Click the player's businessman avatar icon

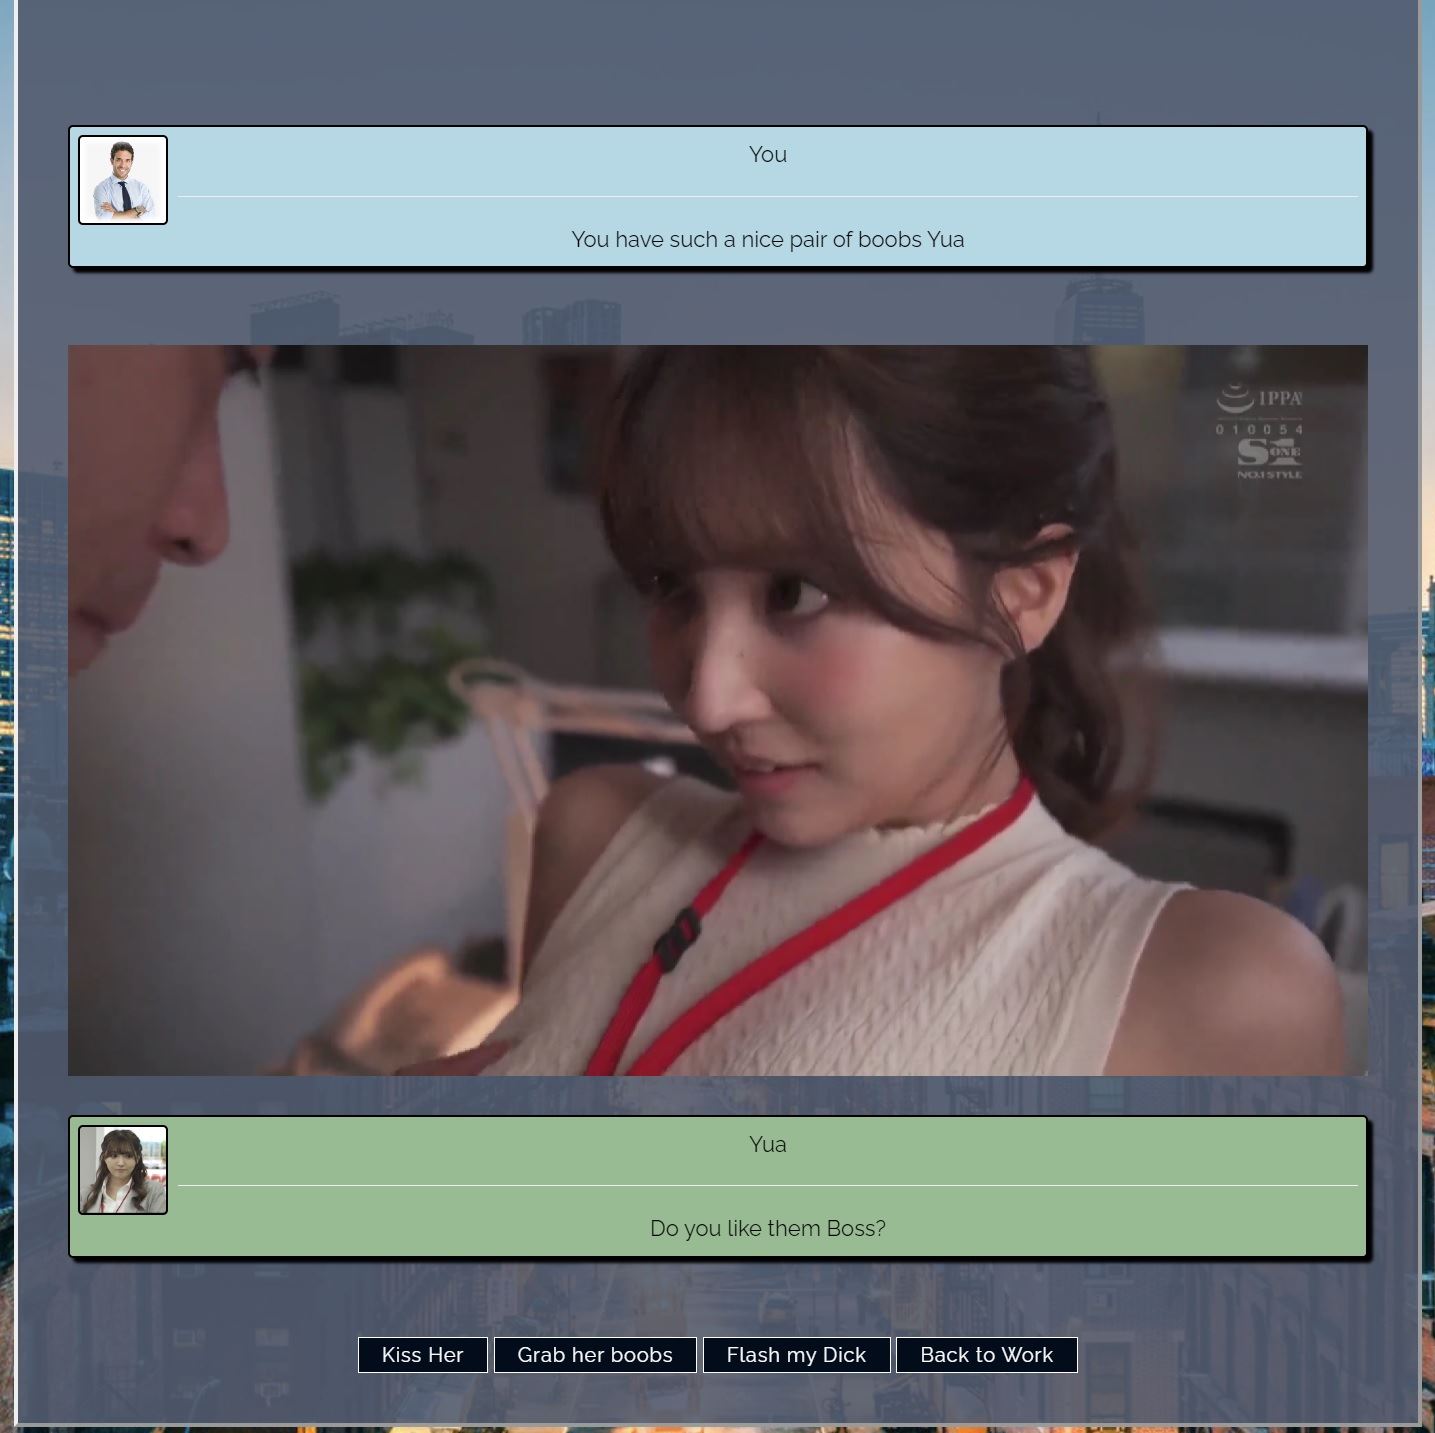tap(123, 180)
